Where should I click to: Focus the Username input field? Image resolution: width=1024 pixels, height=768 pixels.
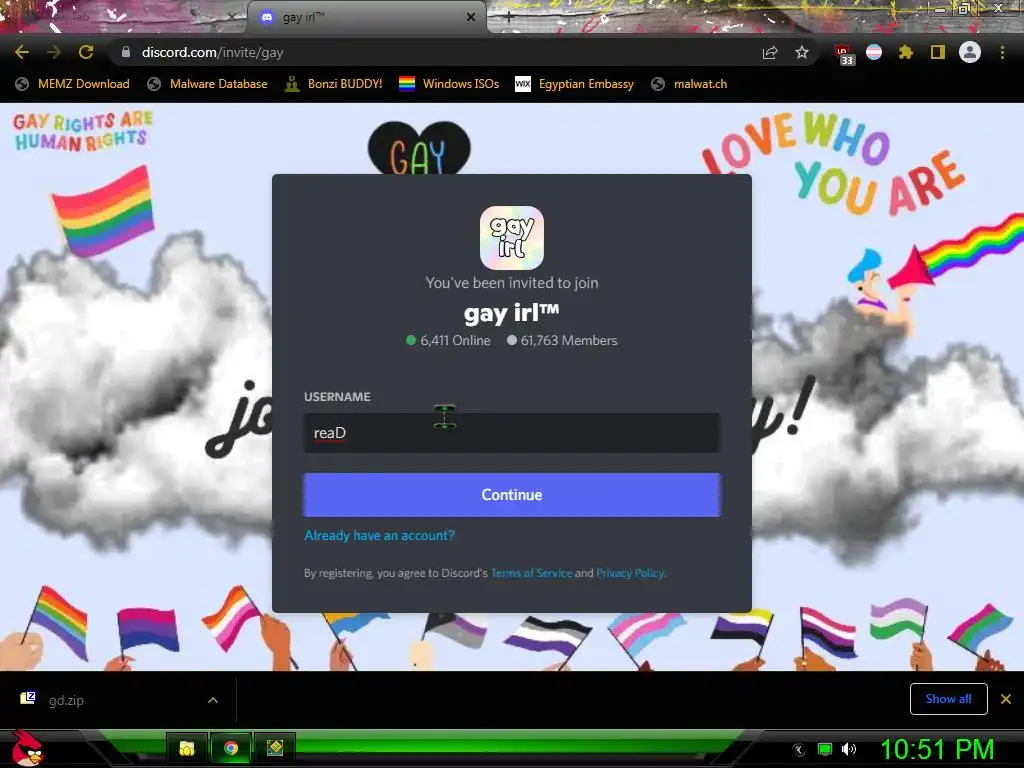coord(512,432)
